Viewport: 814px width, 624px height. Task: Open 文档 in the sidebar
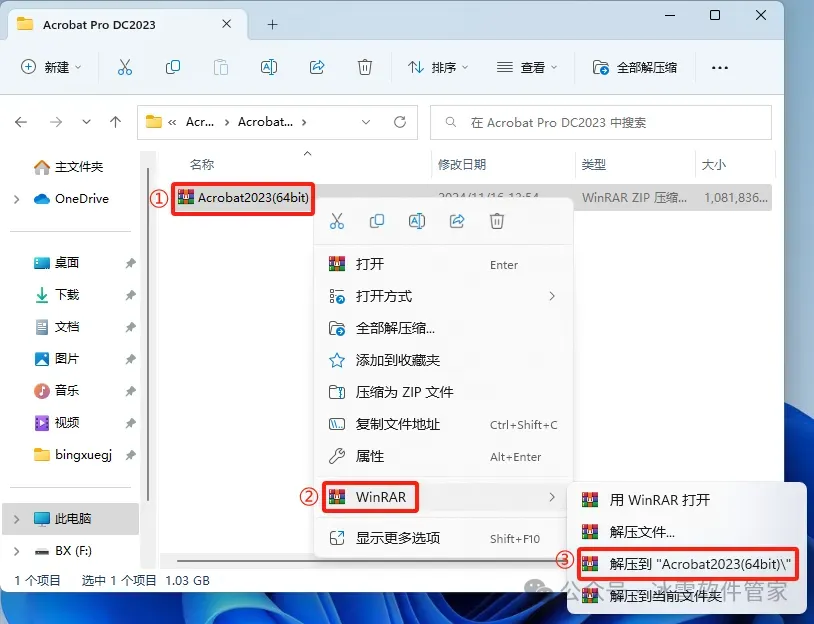[57, 327]
